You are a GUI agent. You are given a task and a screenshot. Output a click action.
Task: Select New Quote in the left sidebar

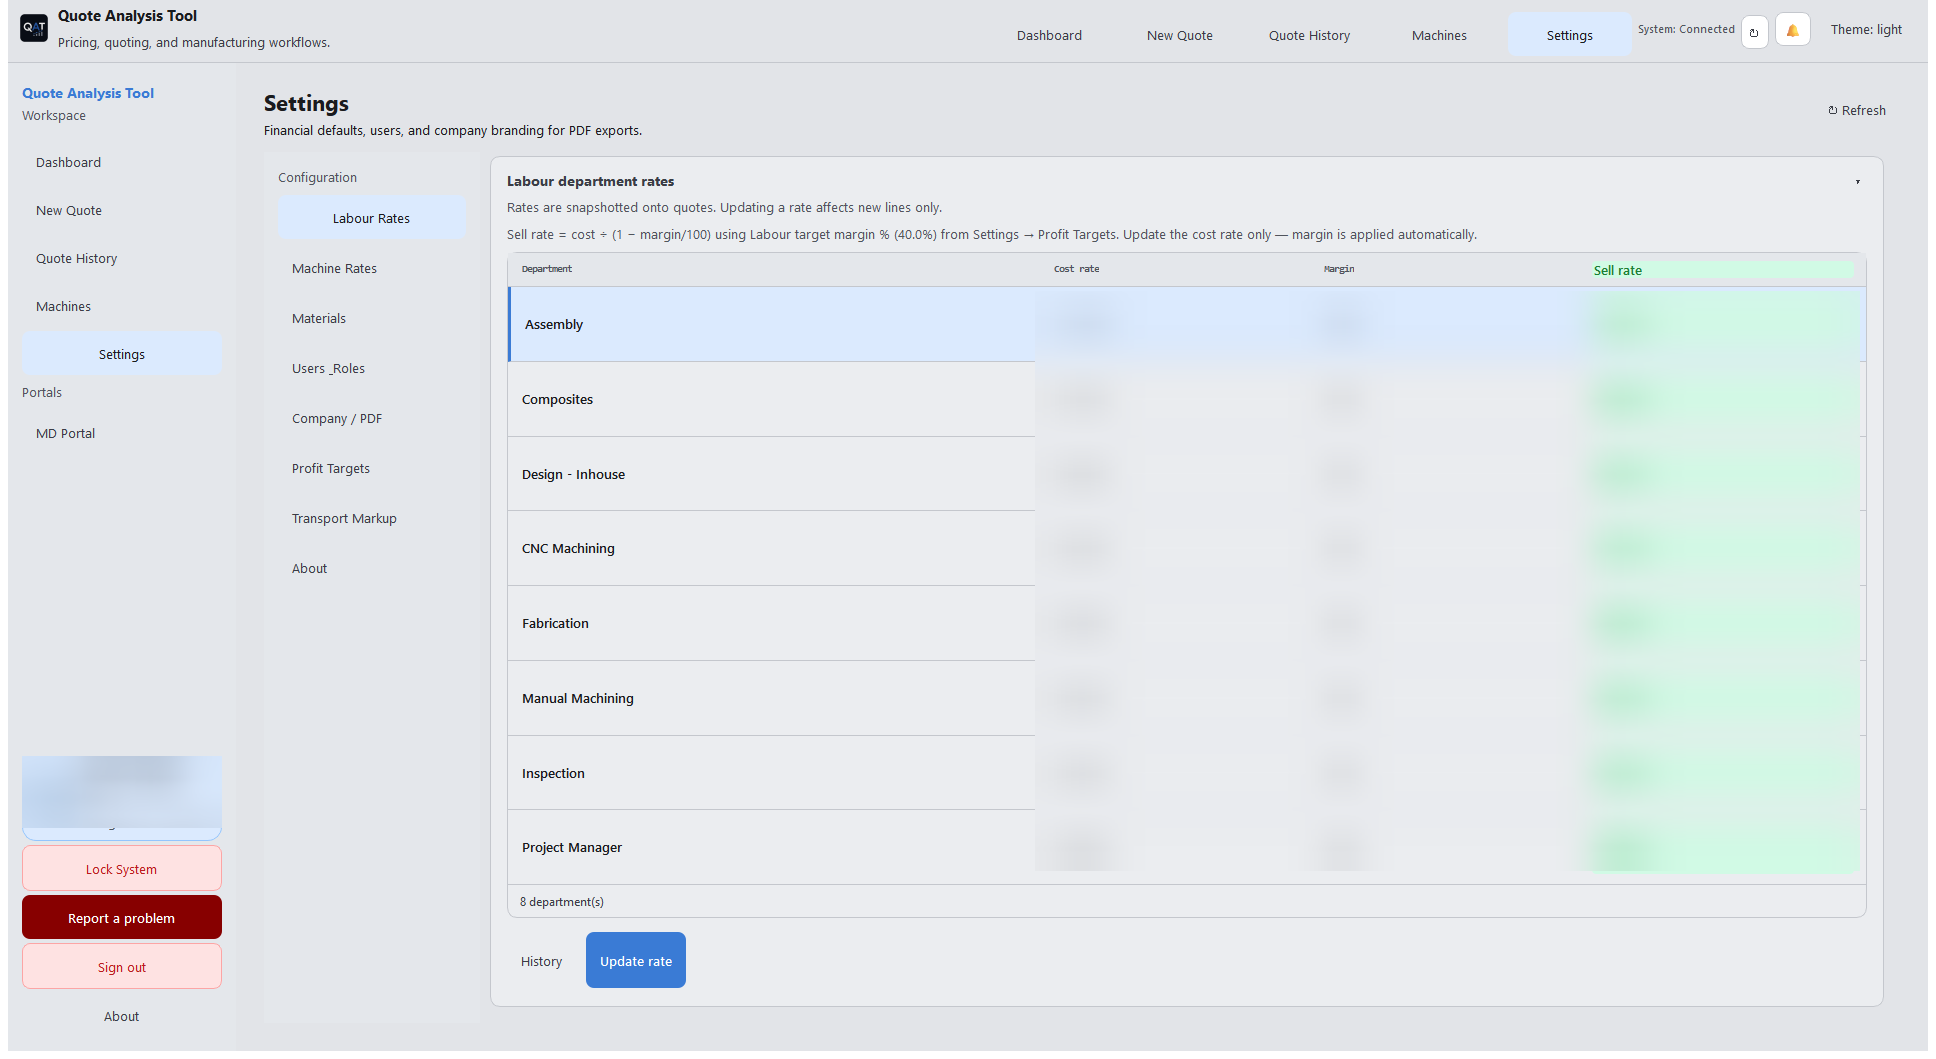(121, 211)
